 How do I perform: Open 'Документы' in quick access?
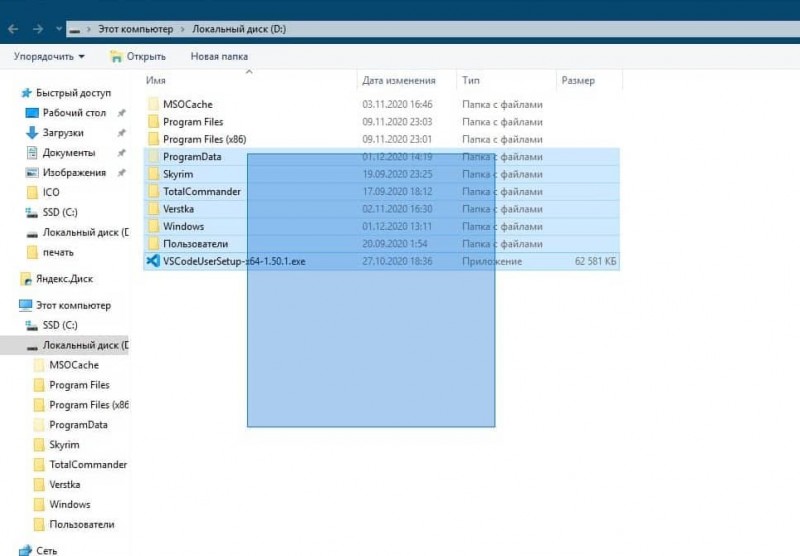[69, 153]
